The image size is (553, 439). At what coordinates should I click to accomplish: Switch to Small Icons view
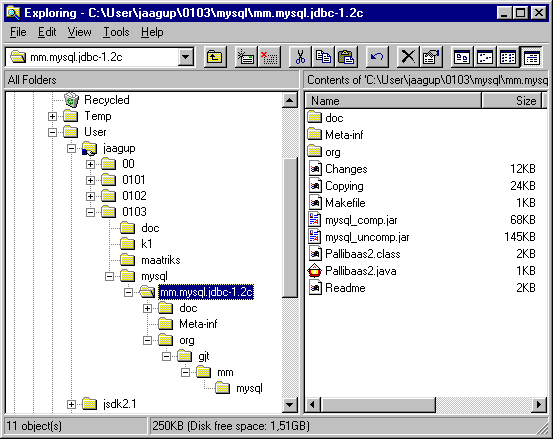point(485,57)
